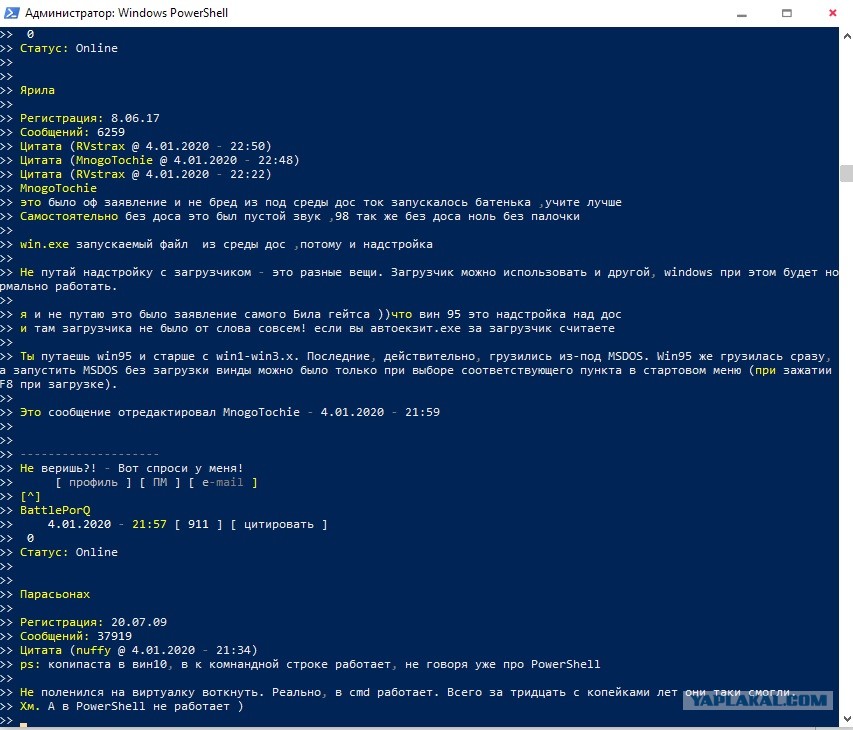This screenshot has height=730, width=853.
Task: Click the window title 'Администратор: Windows PowerShell'
Action: coord(126,13)
